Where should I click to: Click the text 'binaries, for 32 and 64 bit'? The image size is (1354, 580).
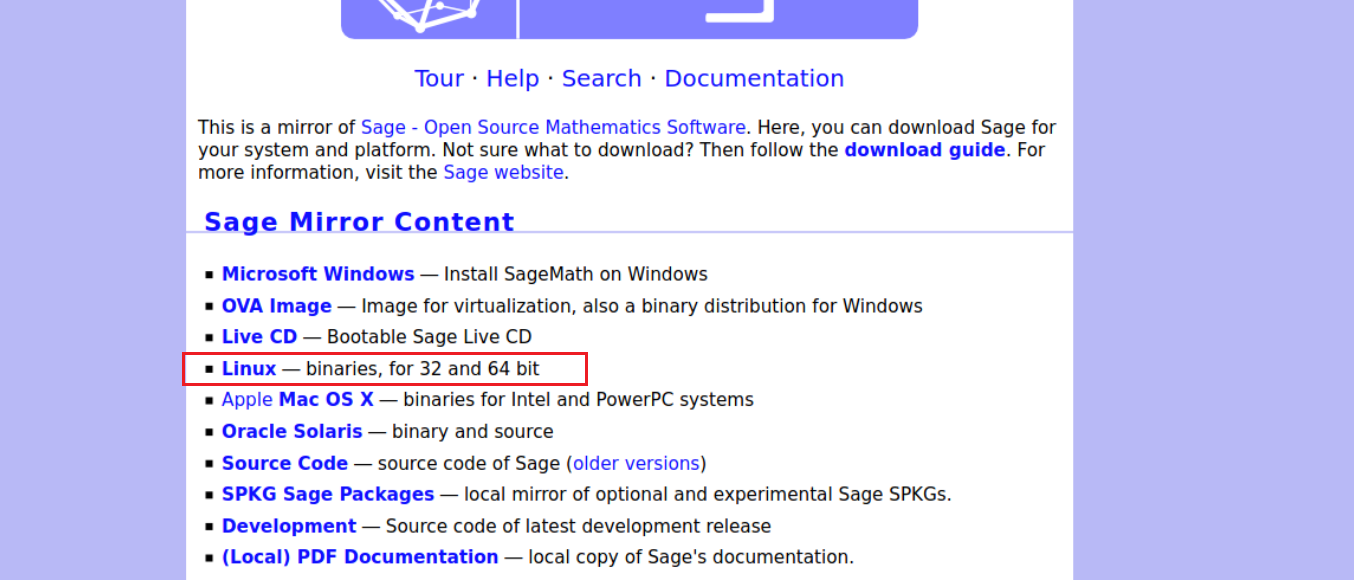click(x=423, y=369)
